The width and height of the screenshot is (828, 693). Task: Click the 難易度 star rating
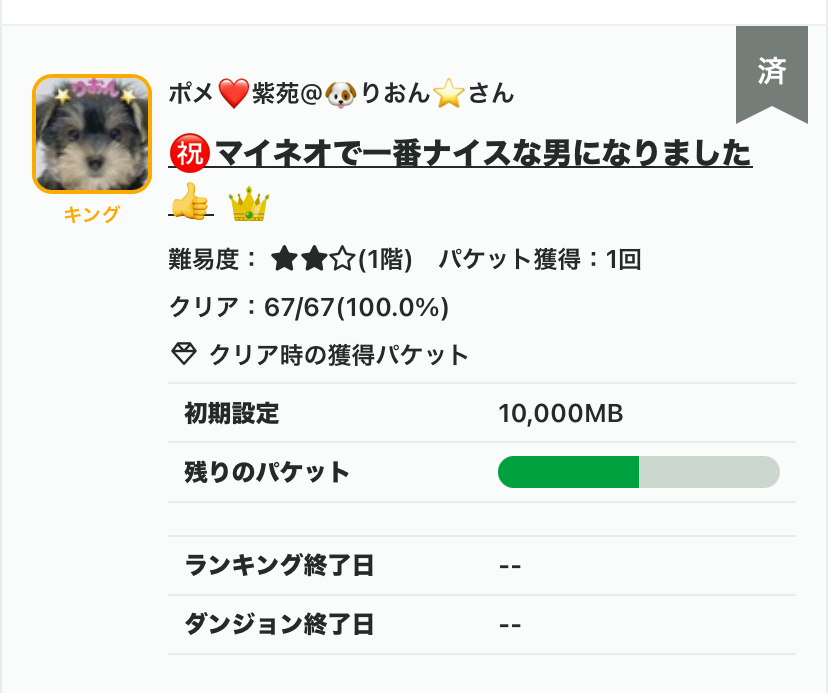[313, 260]
